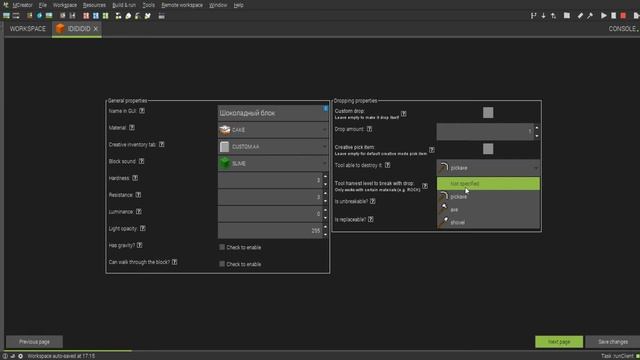640x360 pixels.
Task: Show help for Has gravity
Action: tap(140, 245)
